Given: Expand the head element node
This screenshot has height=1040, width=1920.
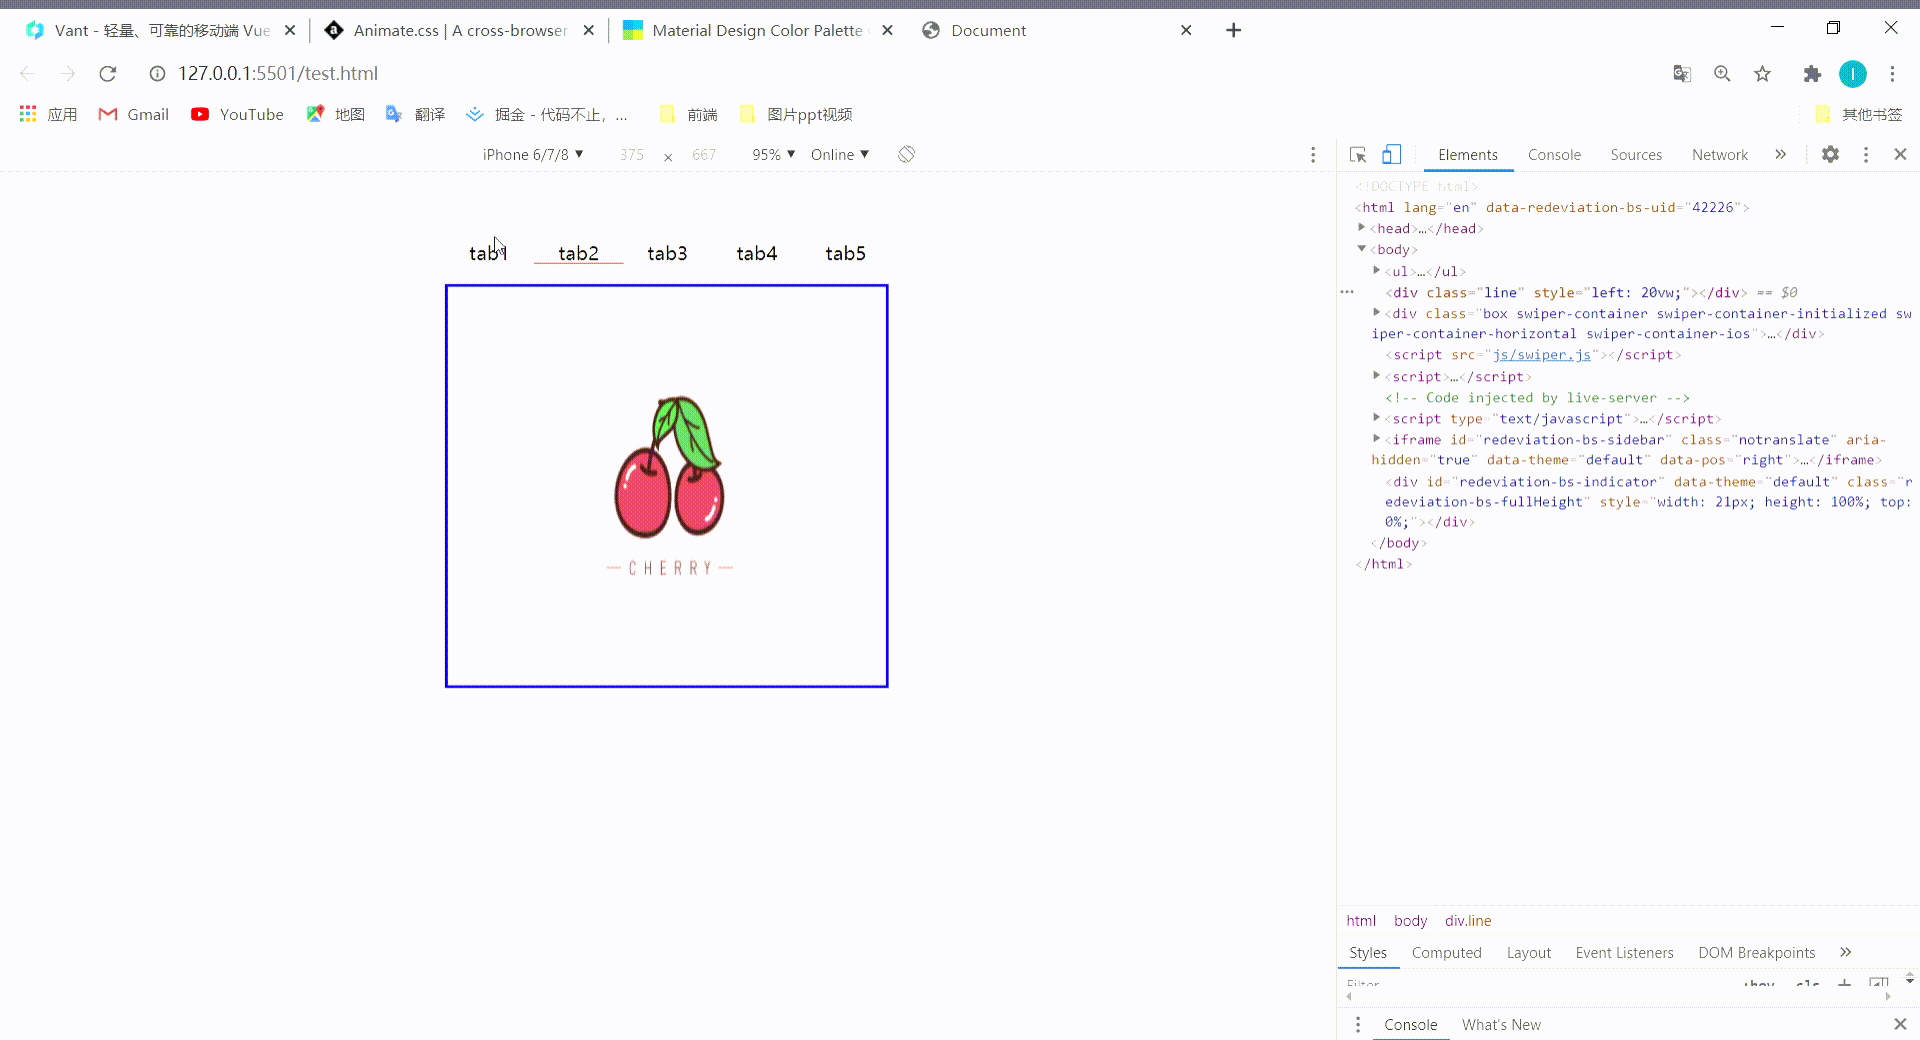Looking at the screenshot, I should (1362, 228).
